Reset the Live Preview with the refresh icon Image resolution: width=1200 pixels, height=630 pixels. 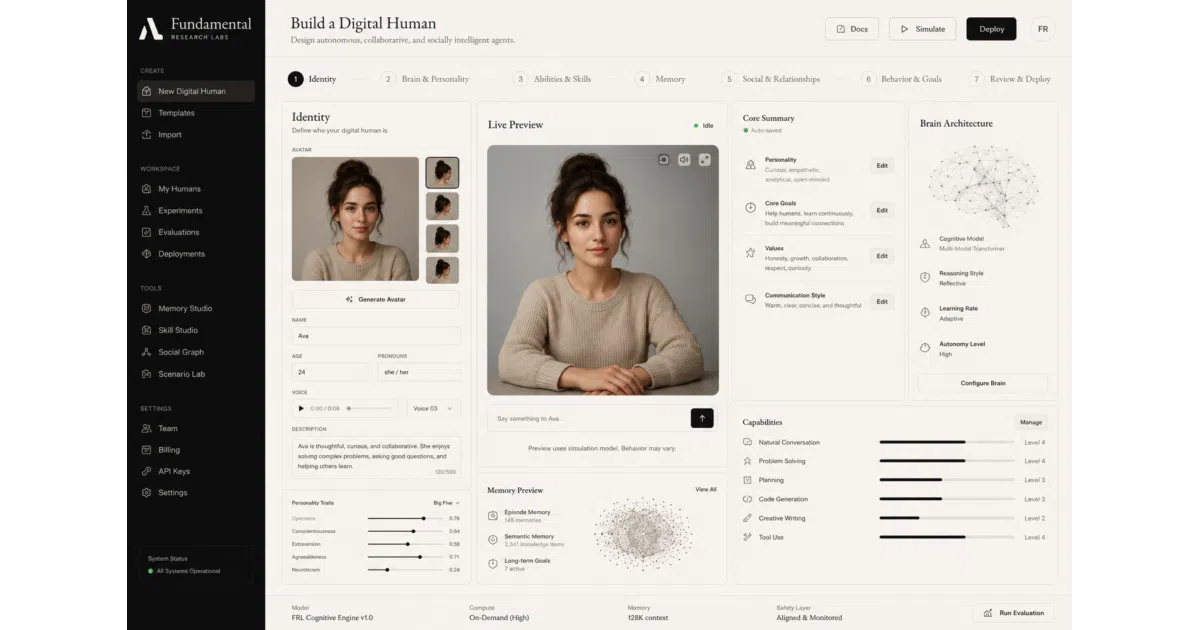(663, 159)
